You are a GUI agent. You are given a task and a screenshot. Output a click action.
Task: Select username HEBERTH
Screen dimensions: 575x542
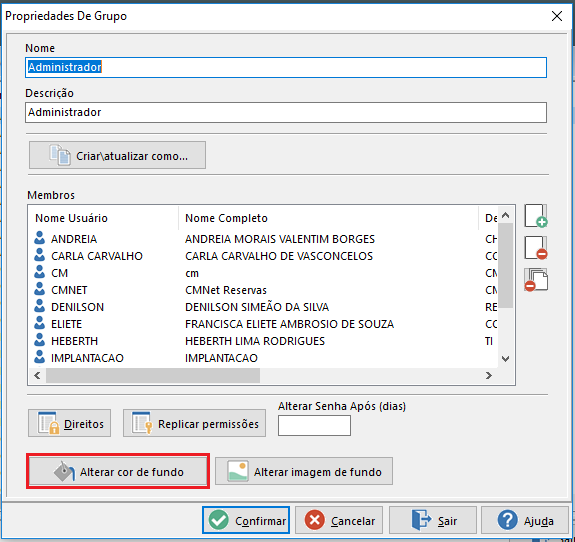tap(74, 341)
